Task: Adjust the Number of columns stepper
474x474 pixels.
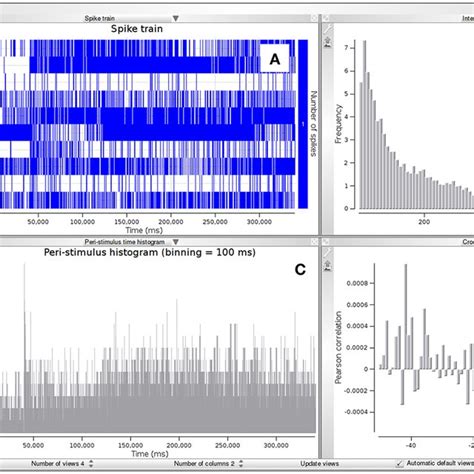Action: (x=241, y=463)
